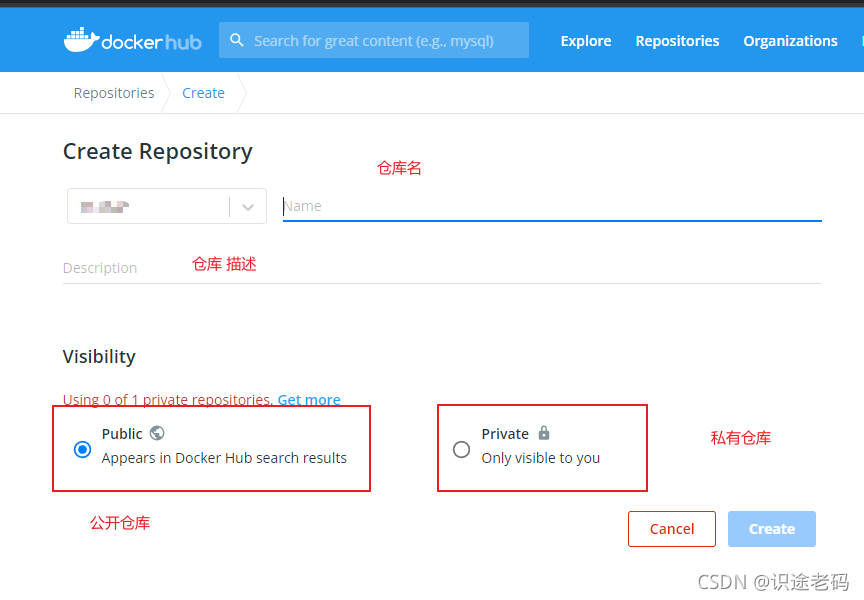This screenshot has width=864, height=600.
Task: Focus the repository Name field
Action: [x=552, y=206]
